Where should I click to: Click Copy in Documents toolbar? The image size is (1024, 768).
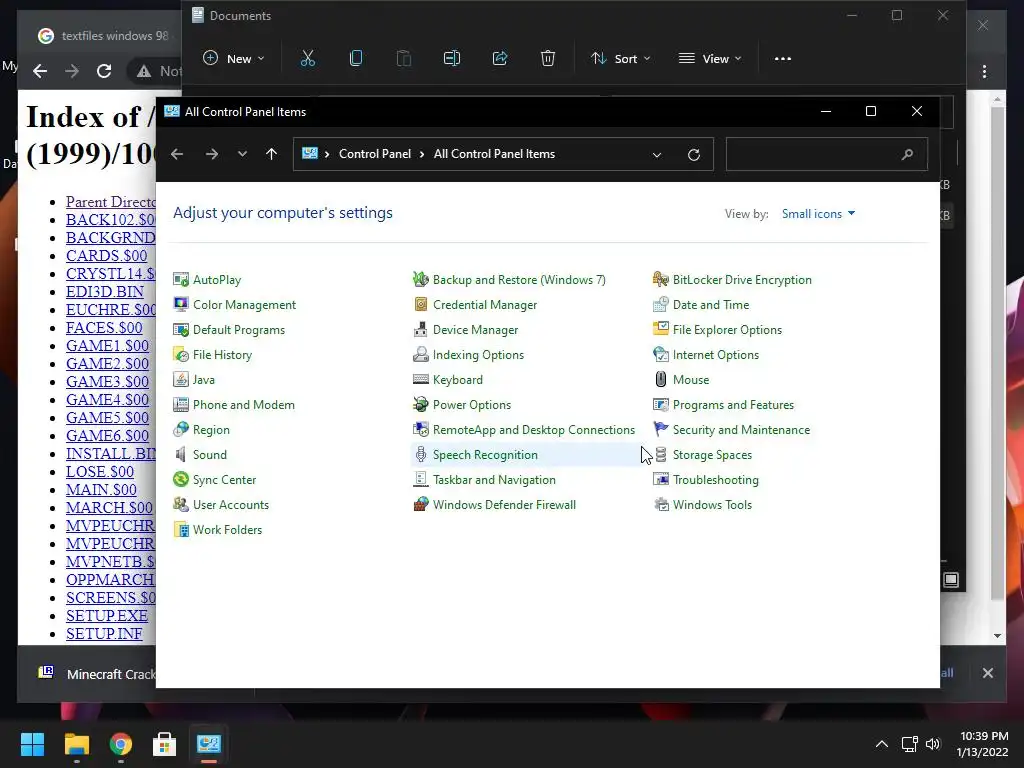click(x=356, y=59)
